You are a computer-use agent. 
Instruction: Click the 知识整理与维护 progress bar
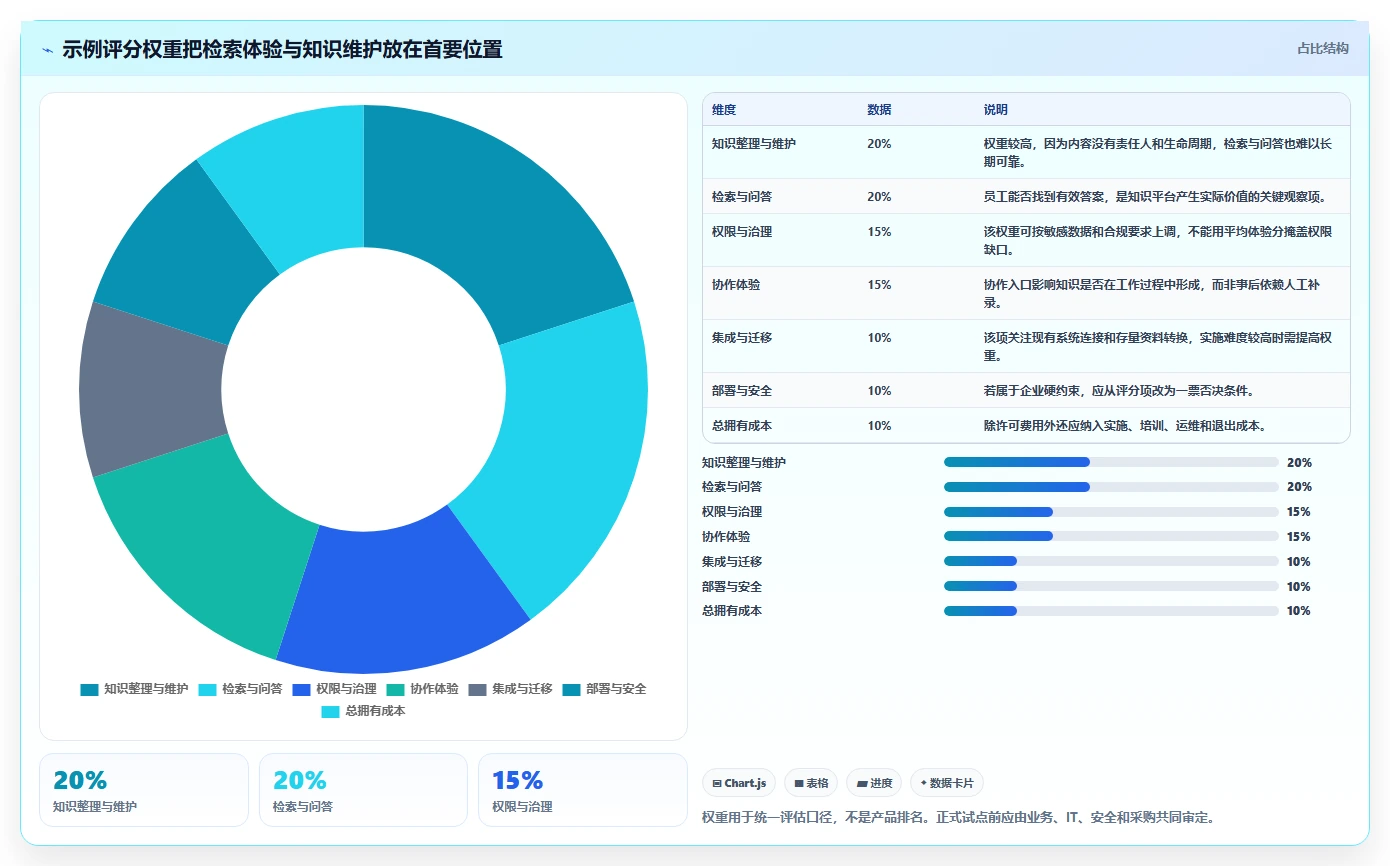tap(1111, 462)
